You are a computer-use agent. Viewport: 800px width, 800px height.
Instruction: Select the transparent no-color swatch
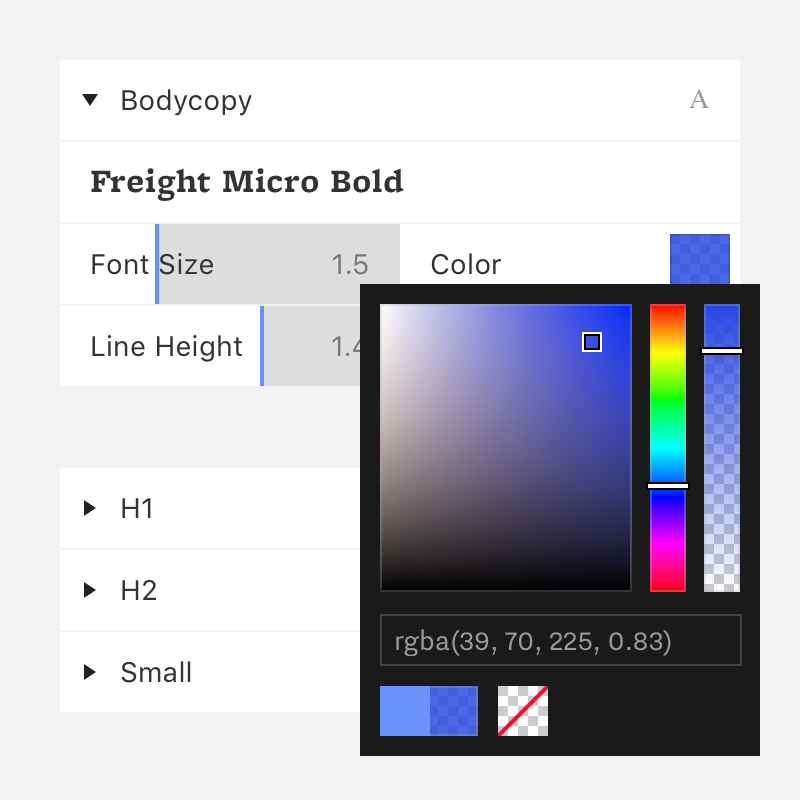coord(523,711)
